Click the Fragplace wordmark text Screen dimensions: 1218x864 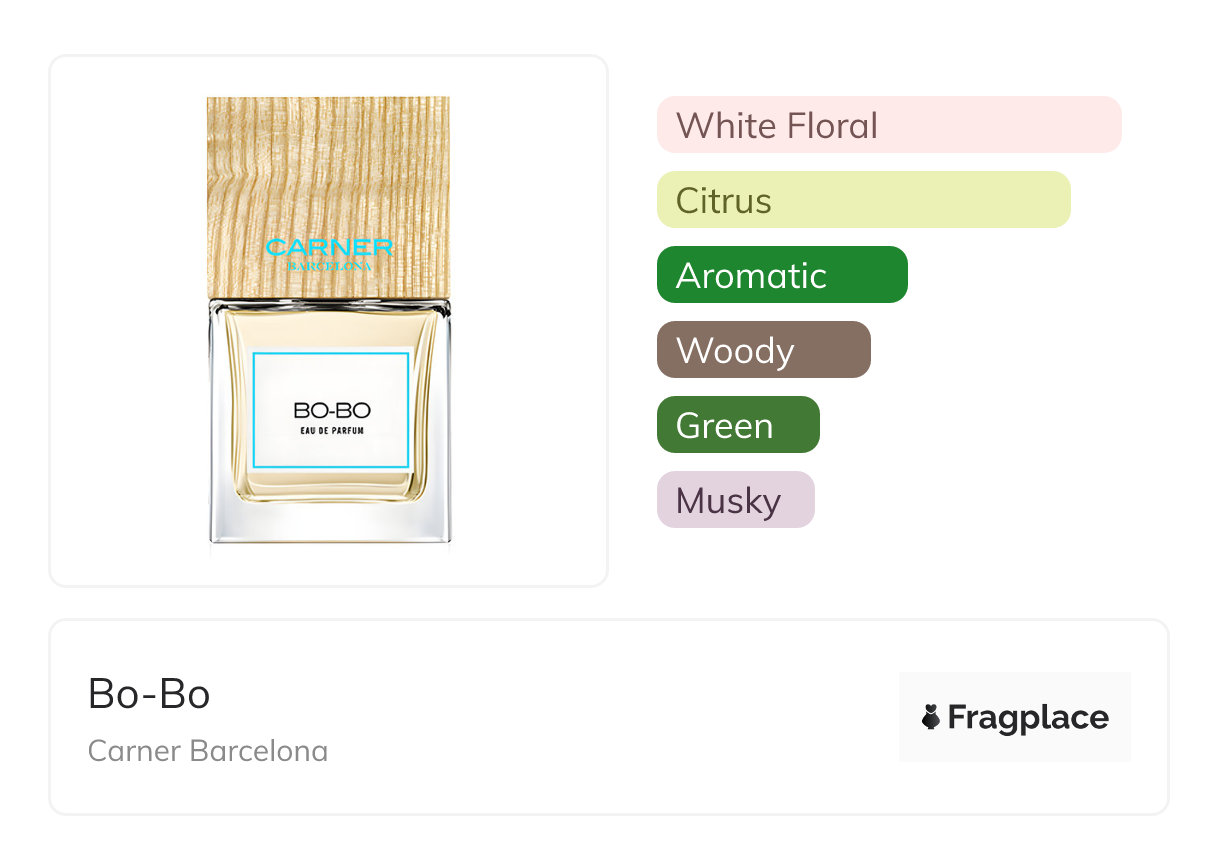click(x=1028, y=717)
